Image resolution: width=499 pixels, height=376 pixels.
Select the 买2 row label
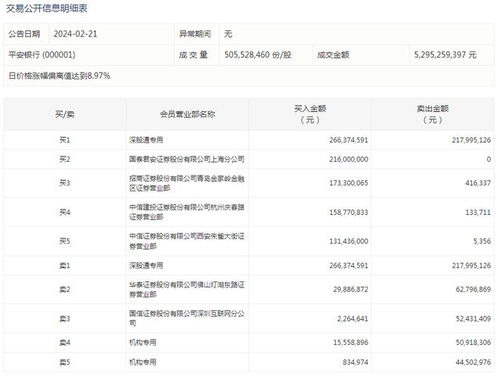coord(65,159)
